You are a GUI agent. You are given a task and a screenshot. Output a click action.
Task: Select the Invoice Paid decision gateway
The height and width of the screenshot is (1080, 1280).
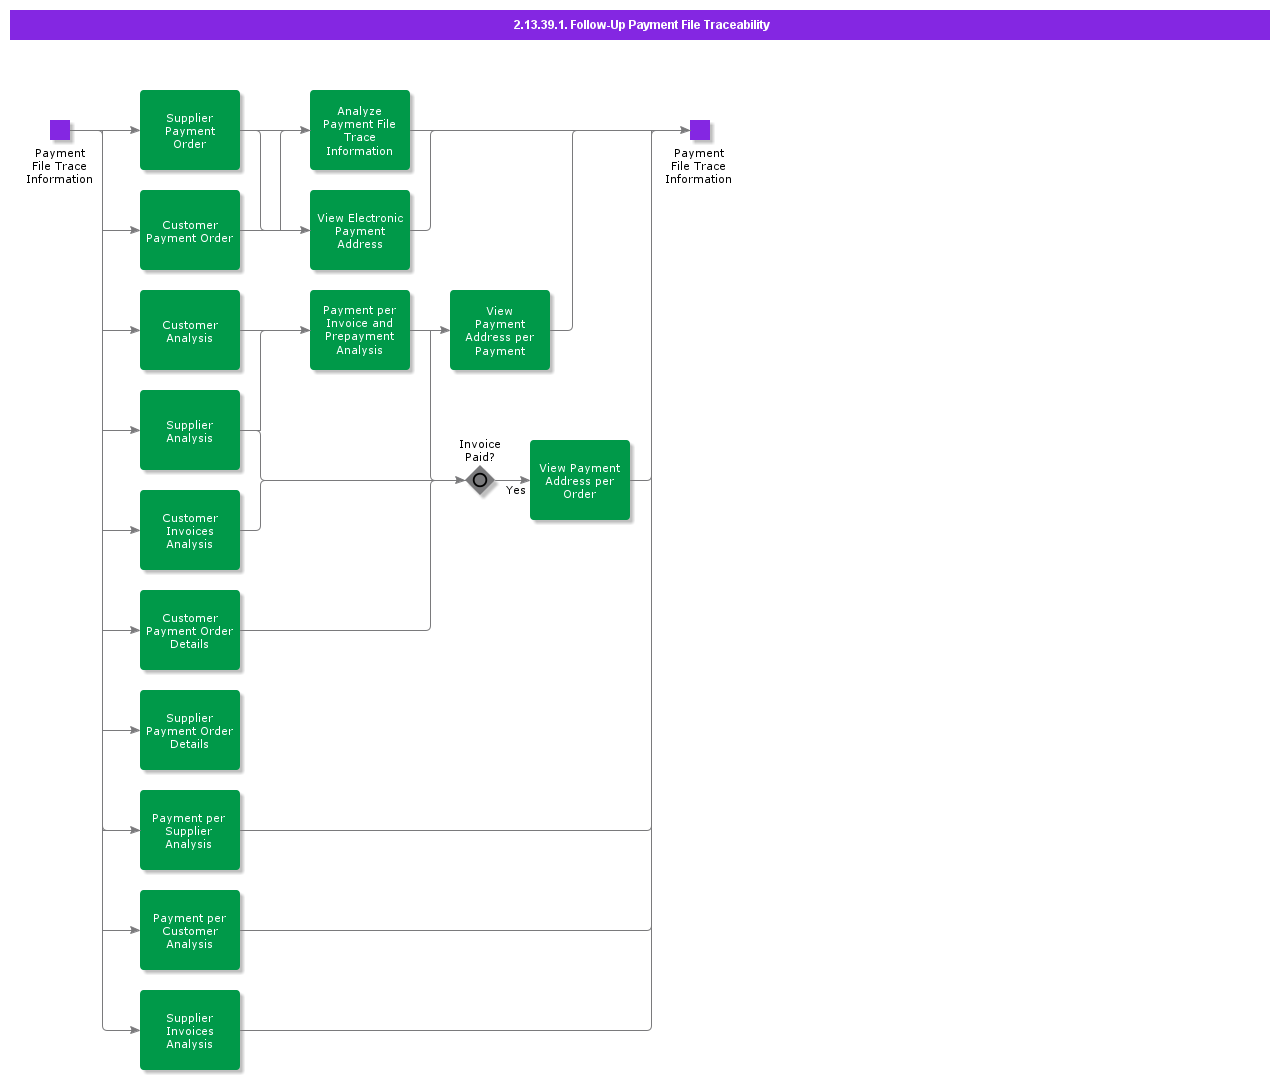pyautogui.click(x=480, y=480)
